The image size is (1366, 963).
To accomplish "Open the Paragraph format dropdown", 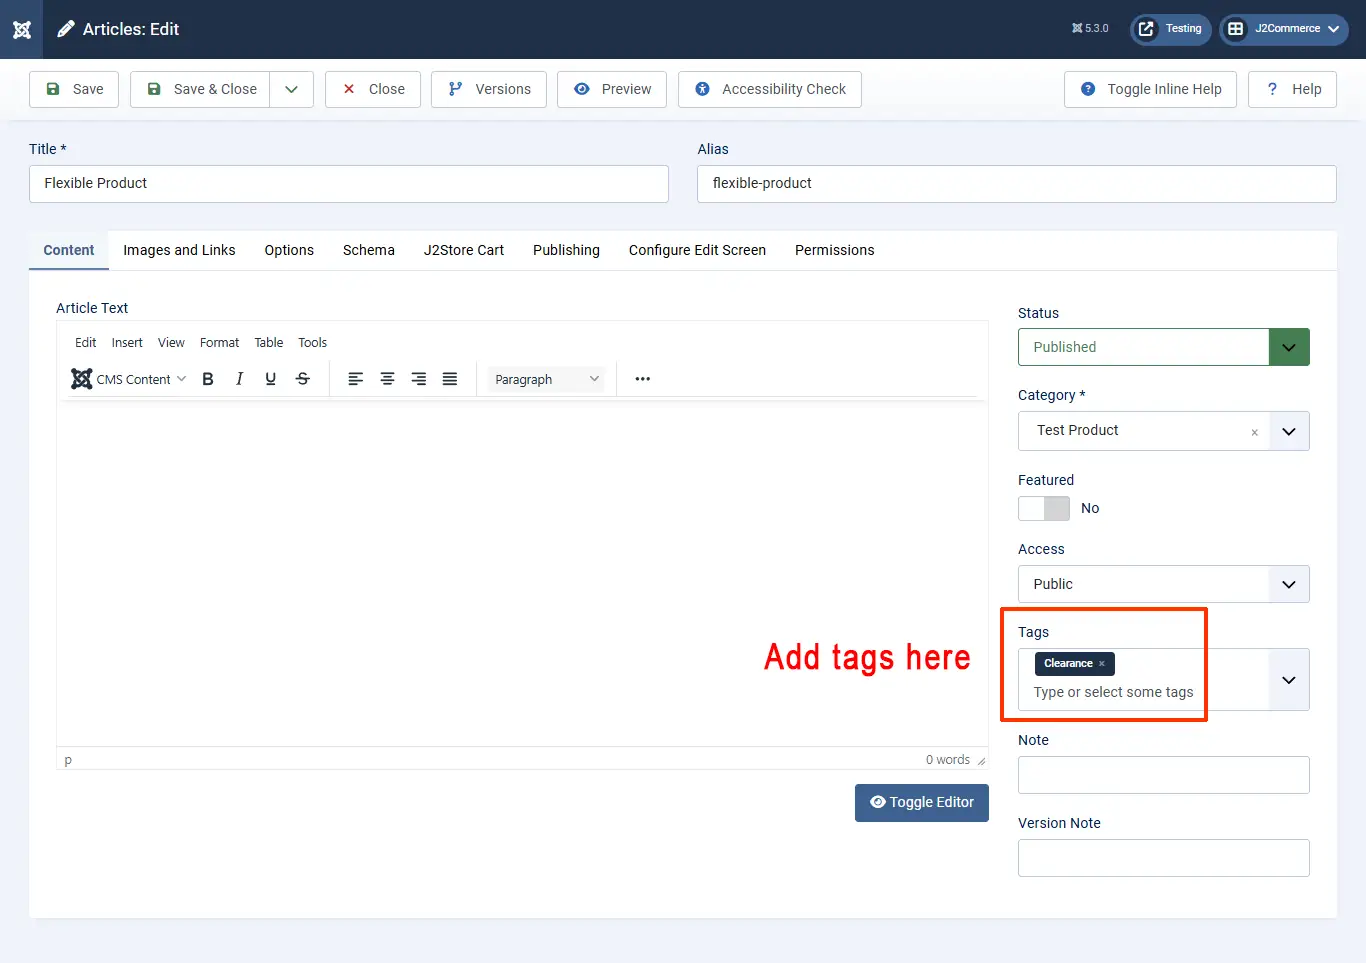I will (x=547, y=379).
